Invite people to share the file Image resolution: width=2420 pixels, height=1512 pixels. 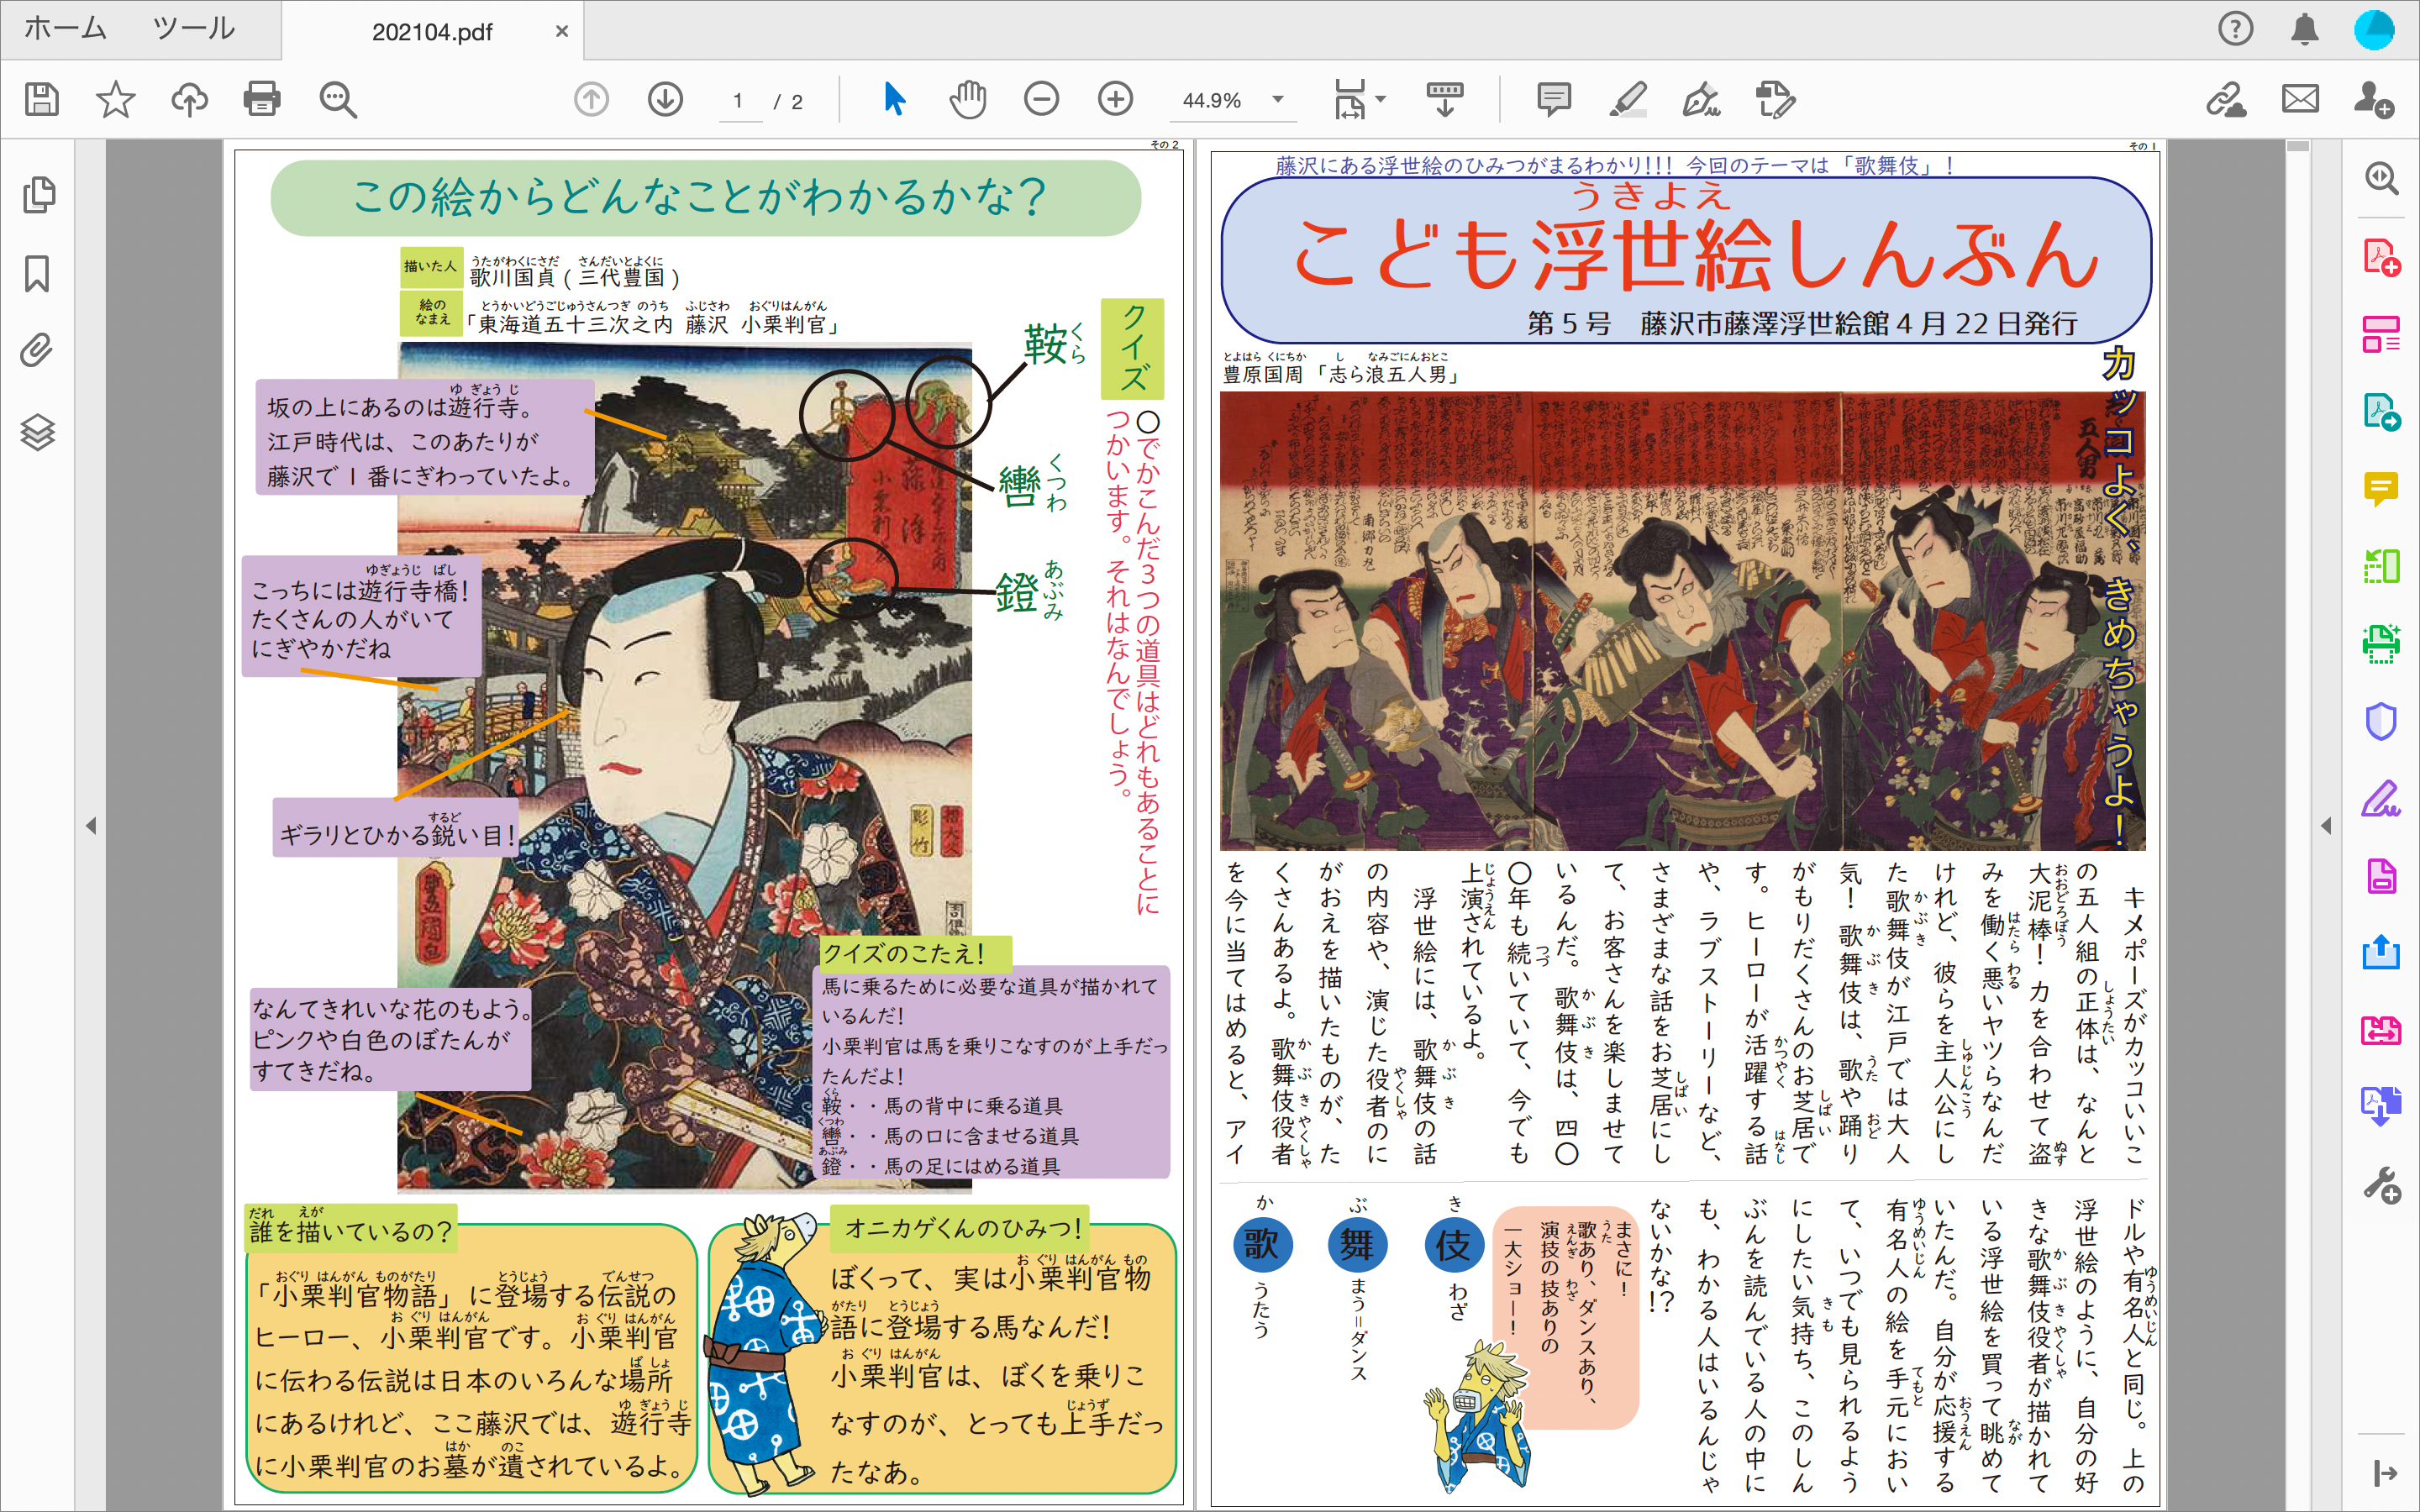click(2373, 99)
